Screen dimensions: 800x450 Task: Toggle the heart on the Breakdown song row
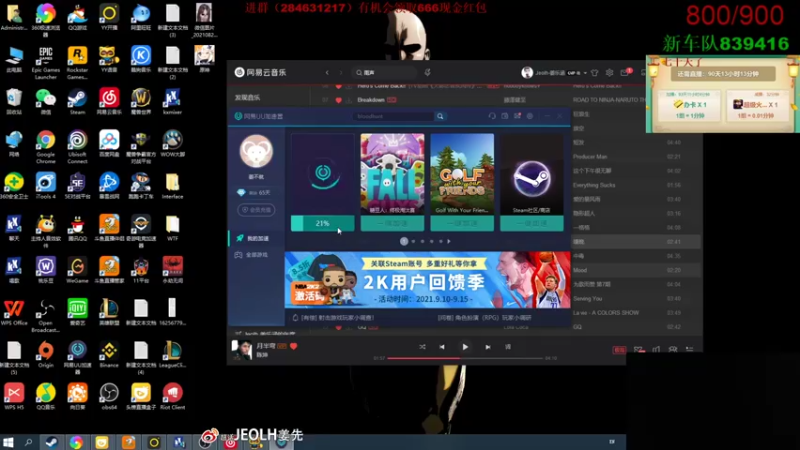click(338, 100)
